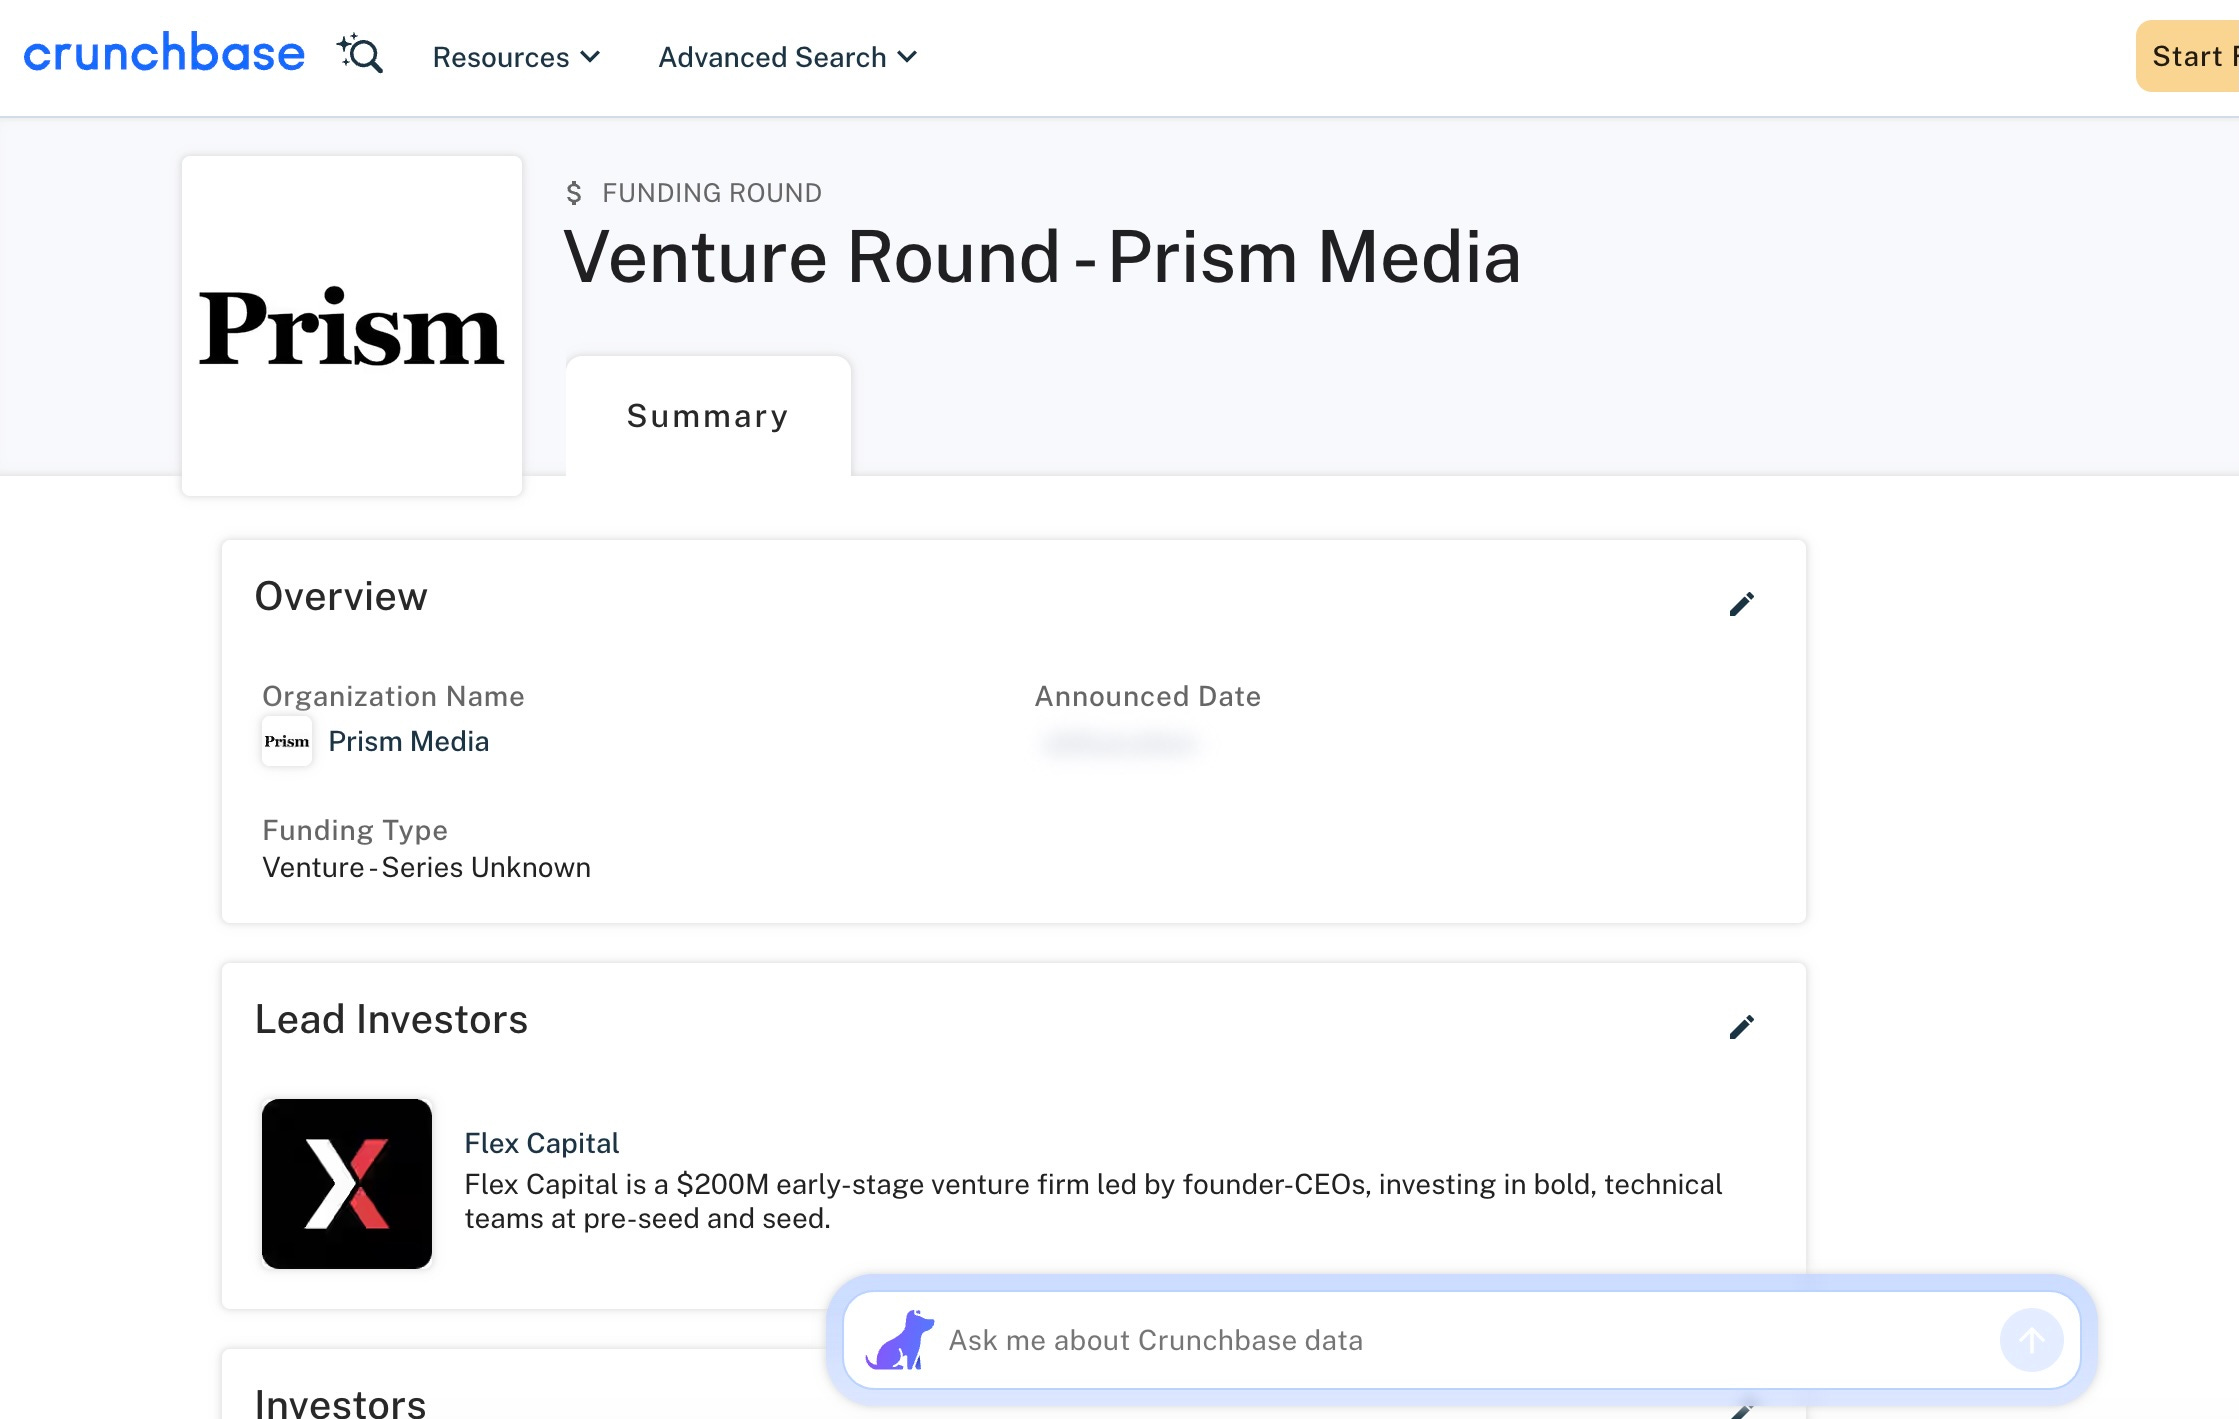Click the dollar sign funding round icon
Image resolution: width=2239 pixels, height=1419 pixels.
coord(574,193)
